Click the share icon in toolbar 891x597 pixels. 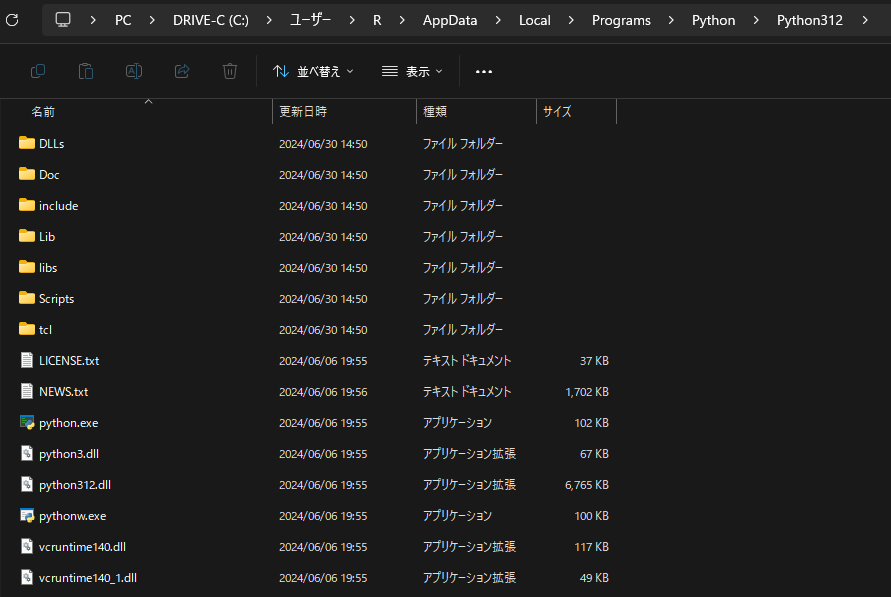182,71
